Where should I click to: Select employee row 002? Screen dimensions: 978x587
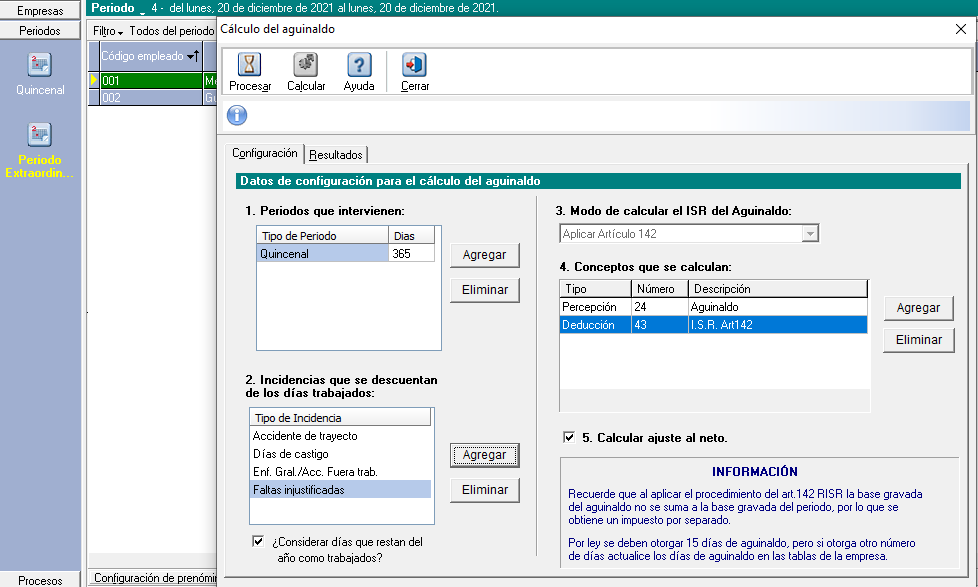point(152,98)
